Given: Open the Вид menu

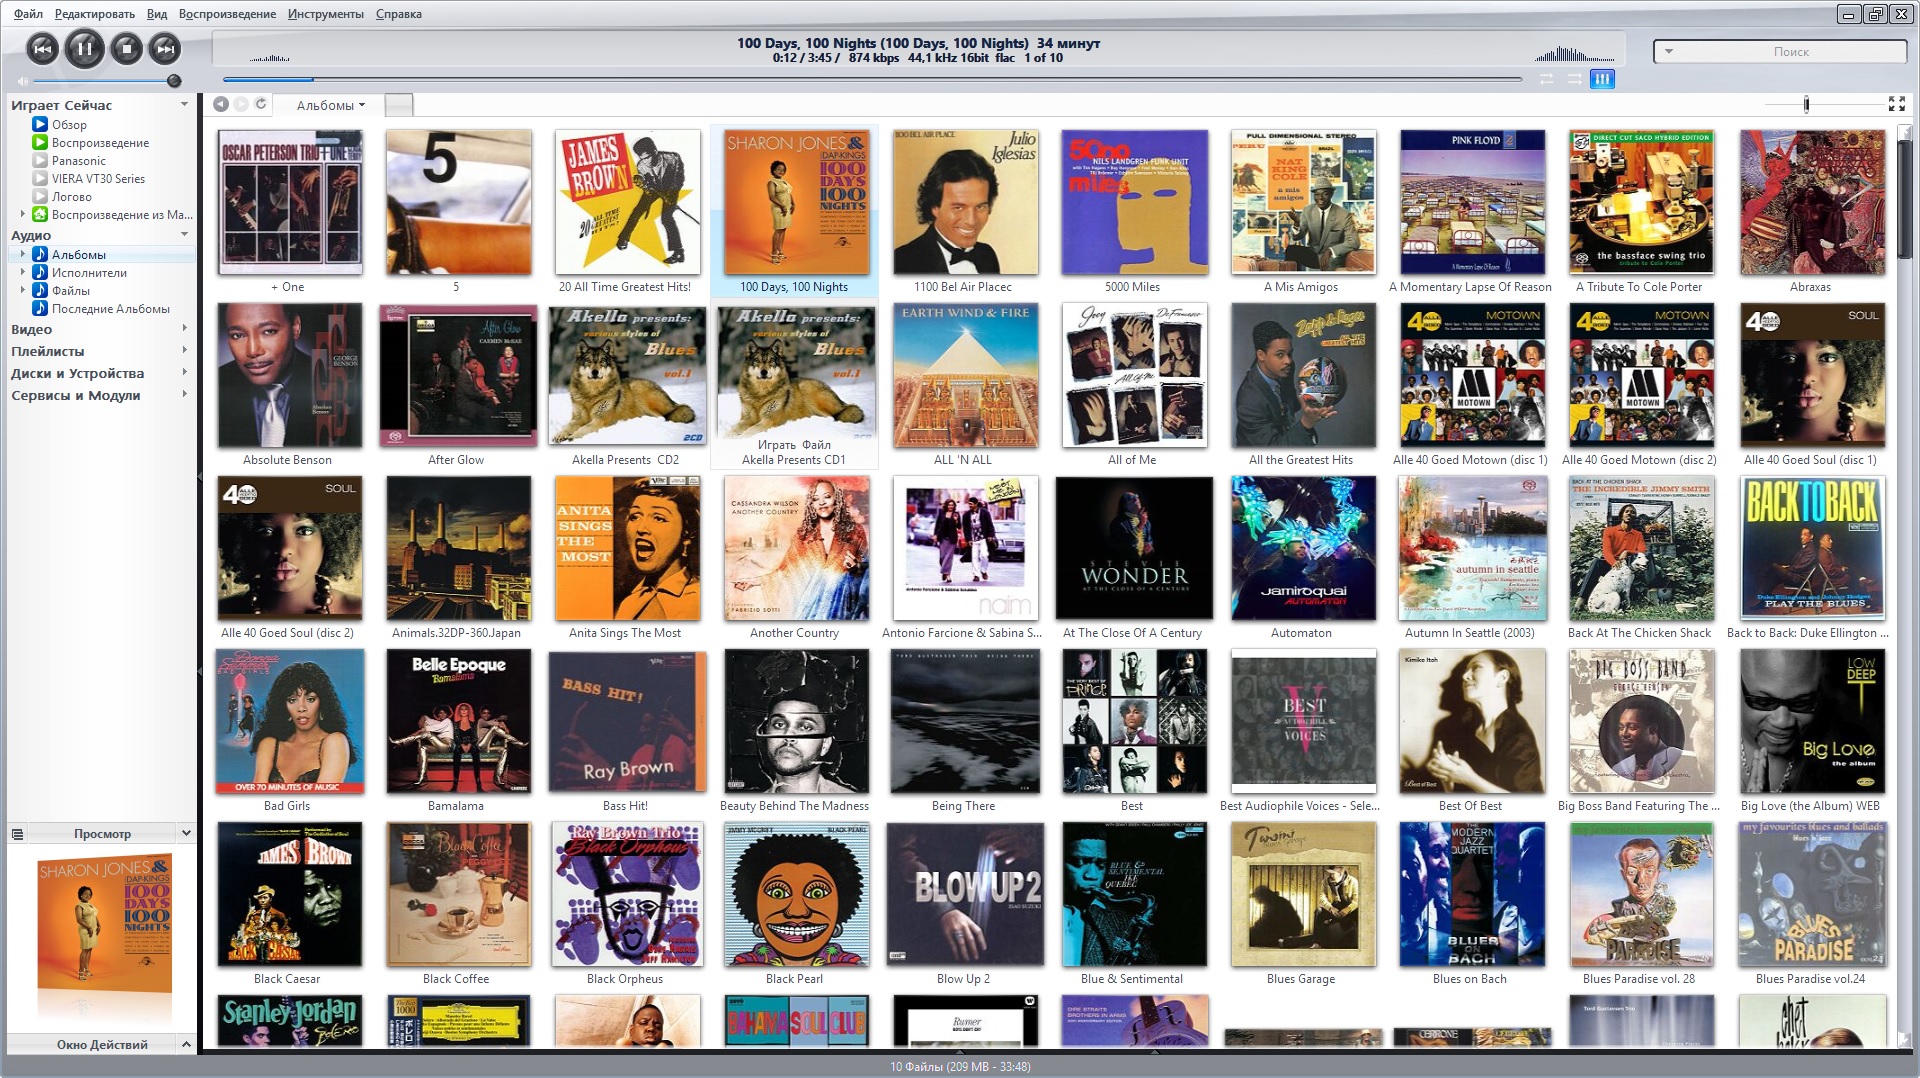Looking at the screenshot, I should (x=157, y=14).
